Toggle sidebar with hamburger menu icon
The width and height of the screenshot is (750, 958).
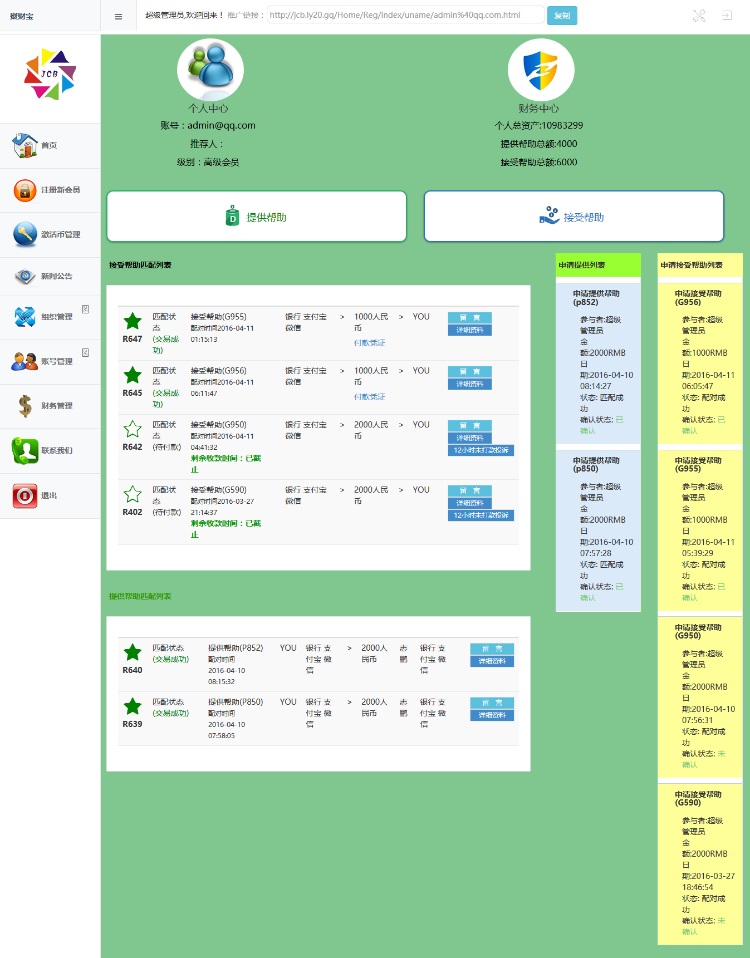pos(118,16)
